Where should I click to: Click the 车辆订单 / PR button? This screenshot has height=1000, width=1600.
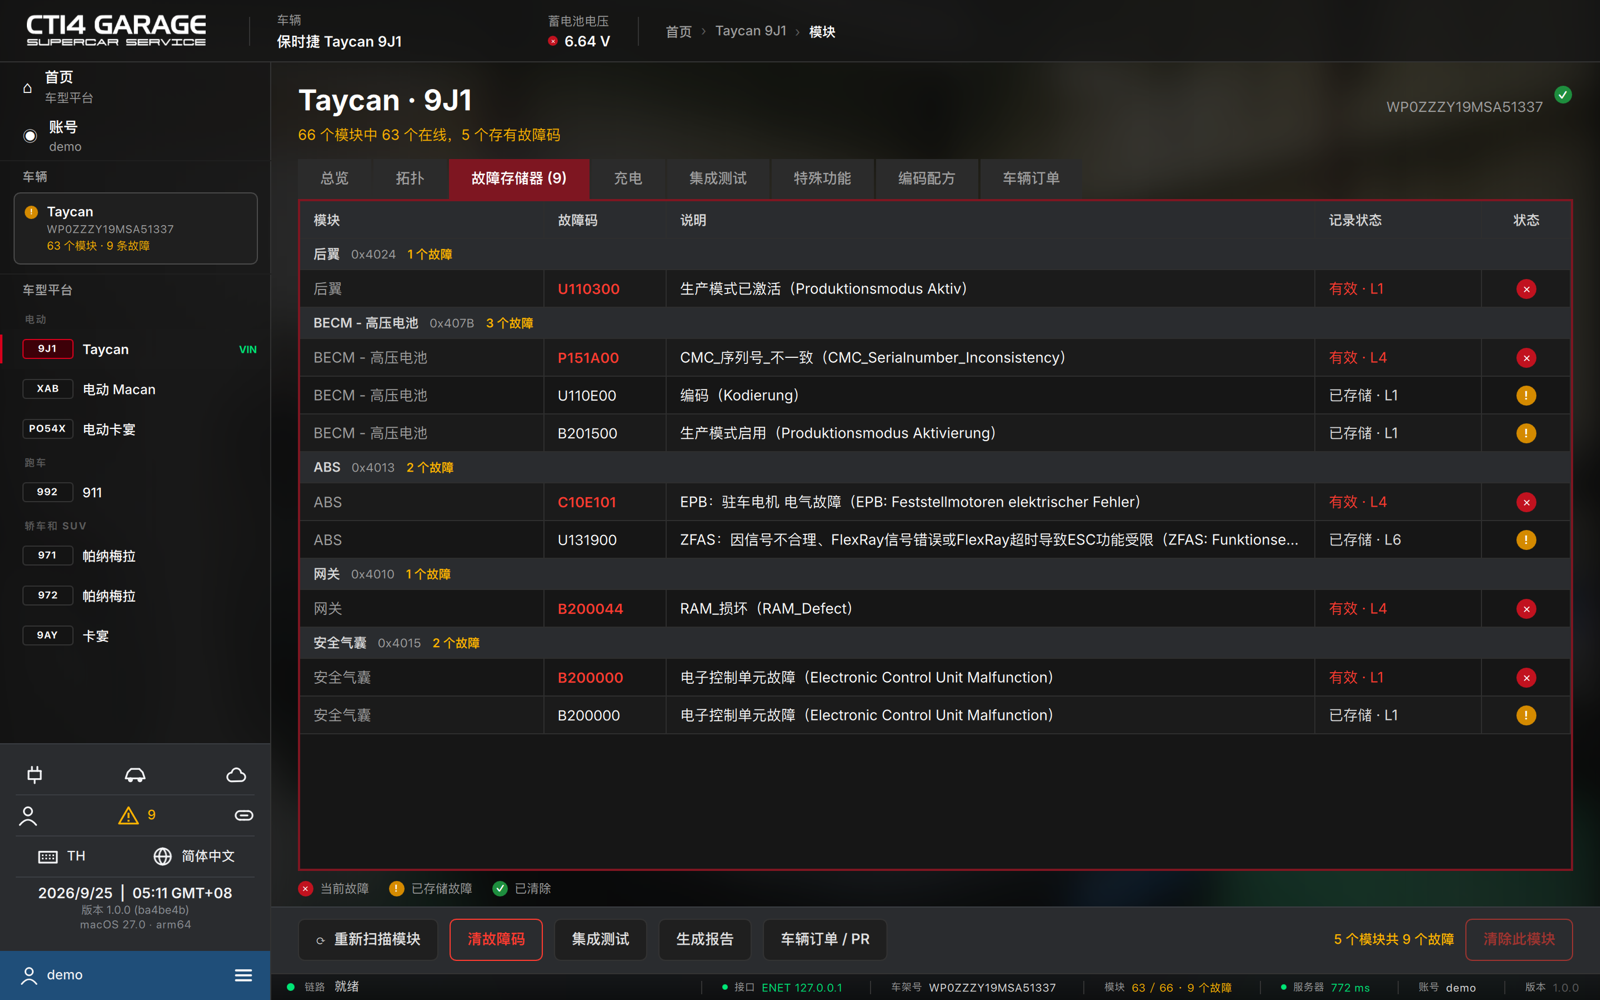(x=825, y=940)
